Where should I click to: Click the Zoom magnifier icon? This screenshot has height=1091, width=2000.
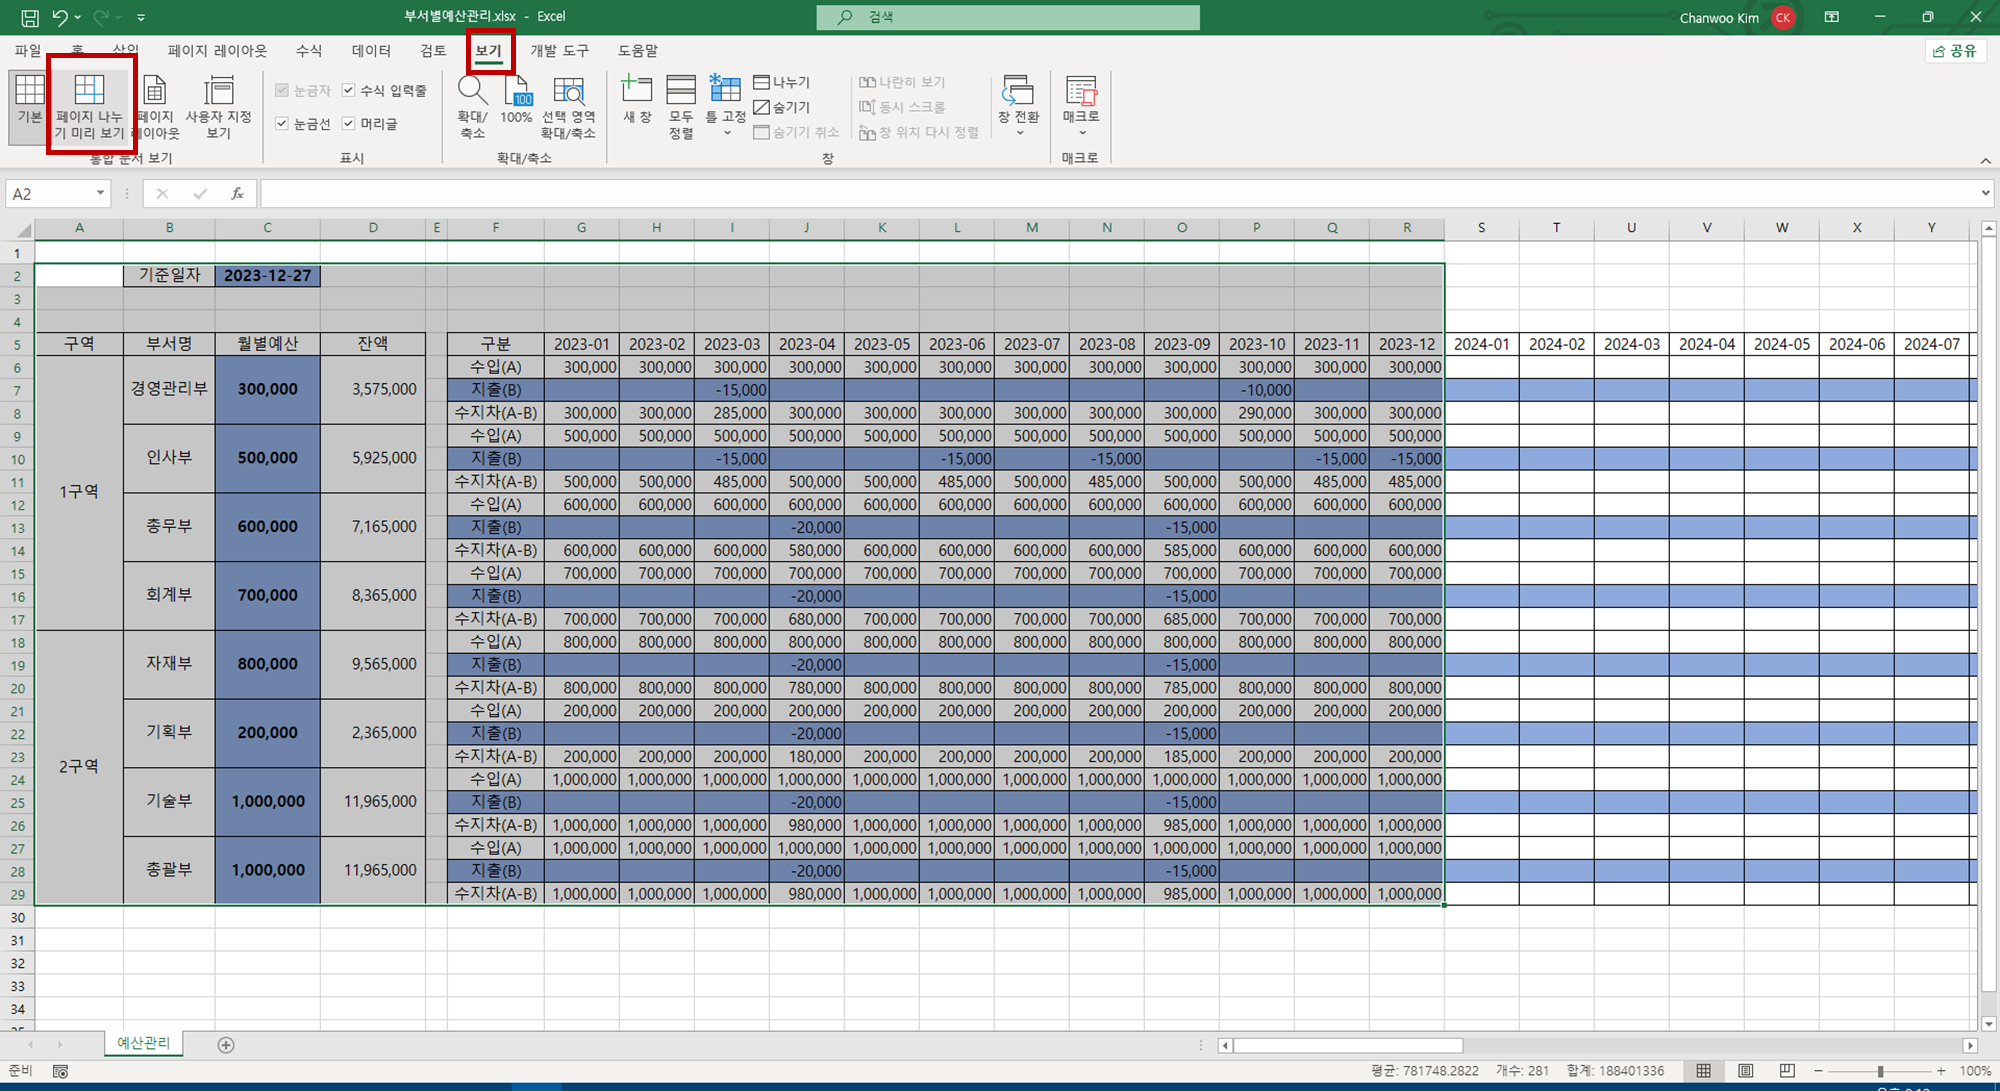pyautogui.click(x=472, y=92)
